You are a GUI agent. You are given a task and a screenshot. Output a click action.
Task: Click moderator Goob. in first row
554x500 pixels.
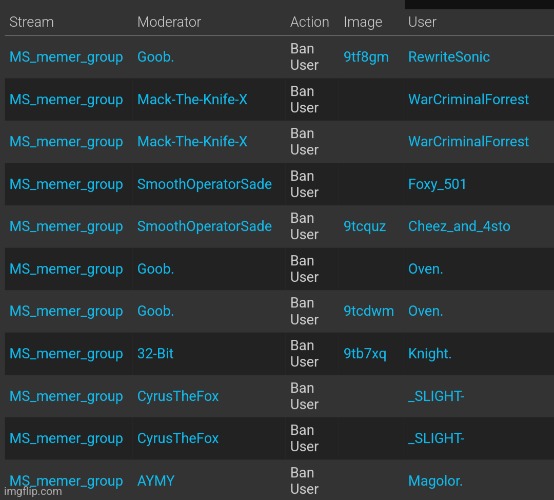coord(155,57)
